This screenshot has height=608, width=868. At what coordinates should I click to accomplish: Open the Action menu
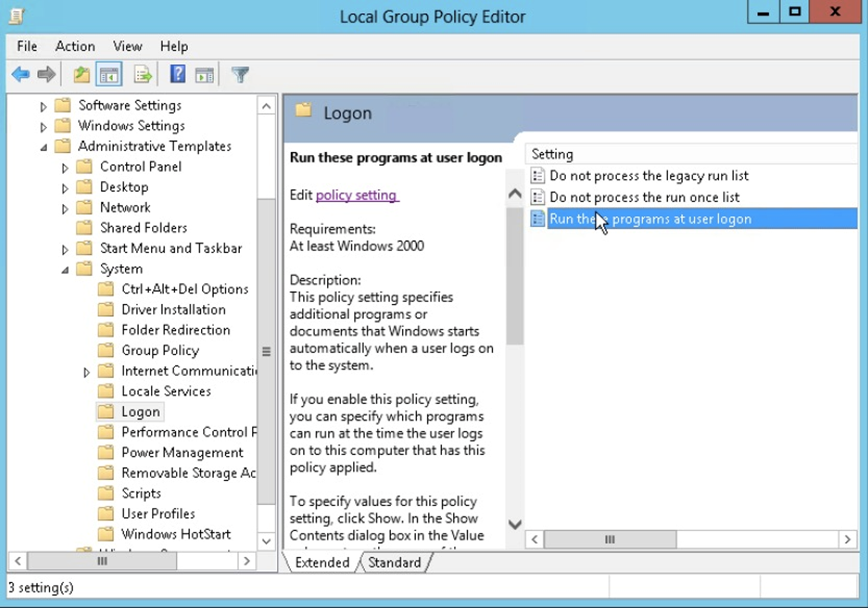(x=75, y=46)
